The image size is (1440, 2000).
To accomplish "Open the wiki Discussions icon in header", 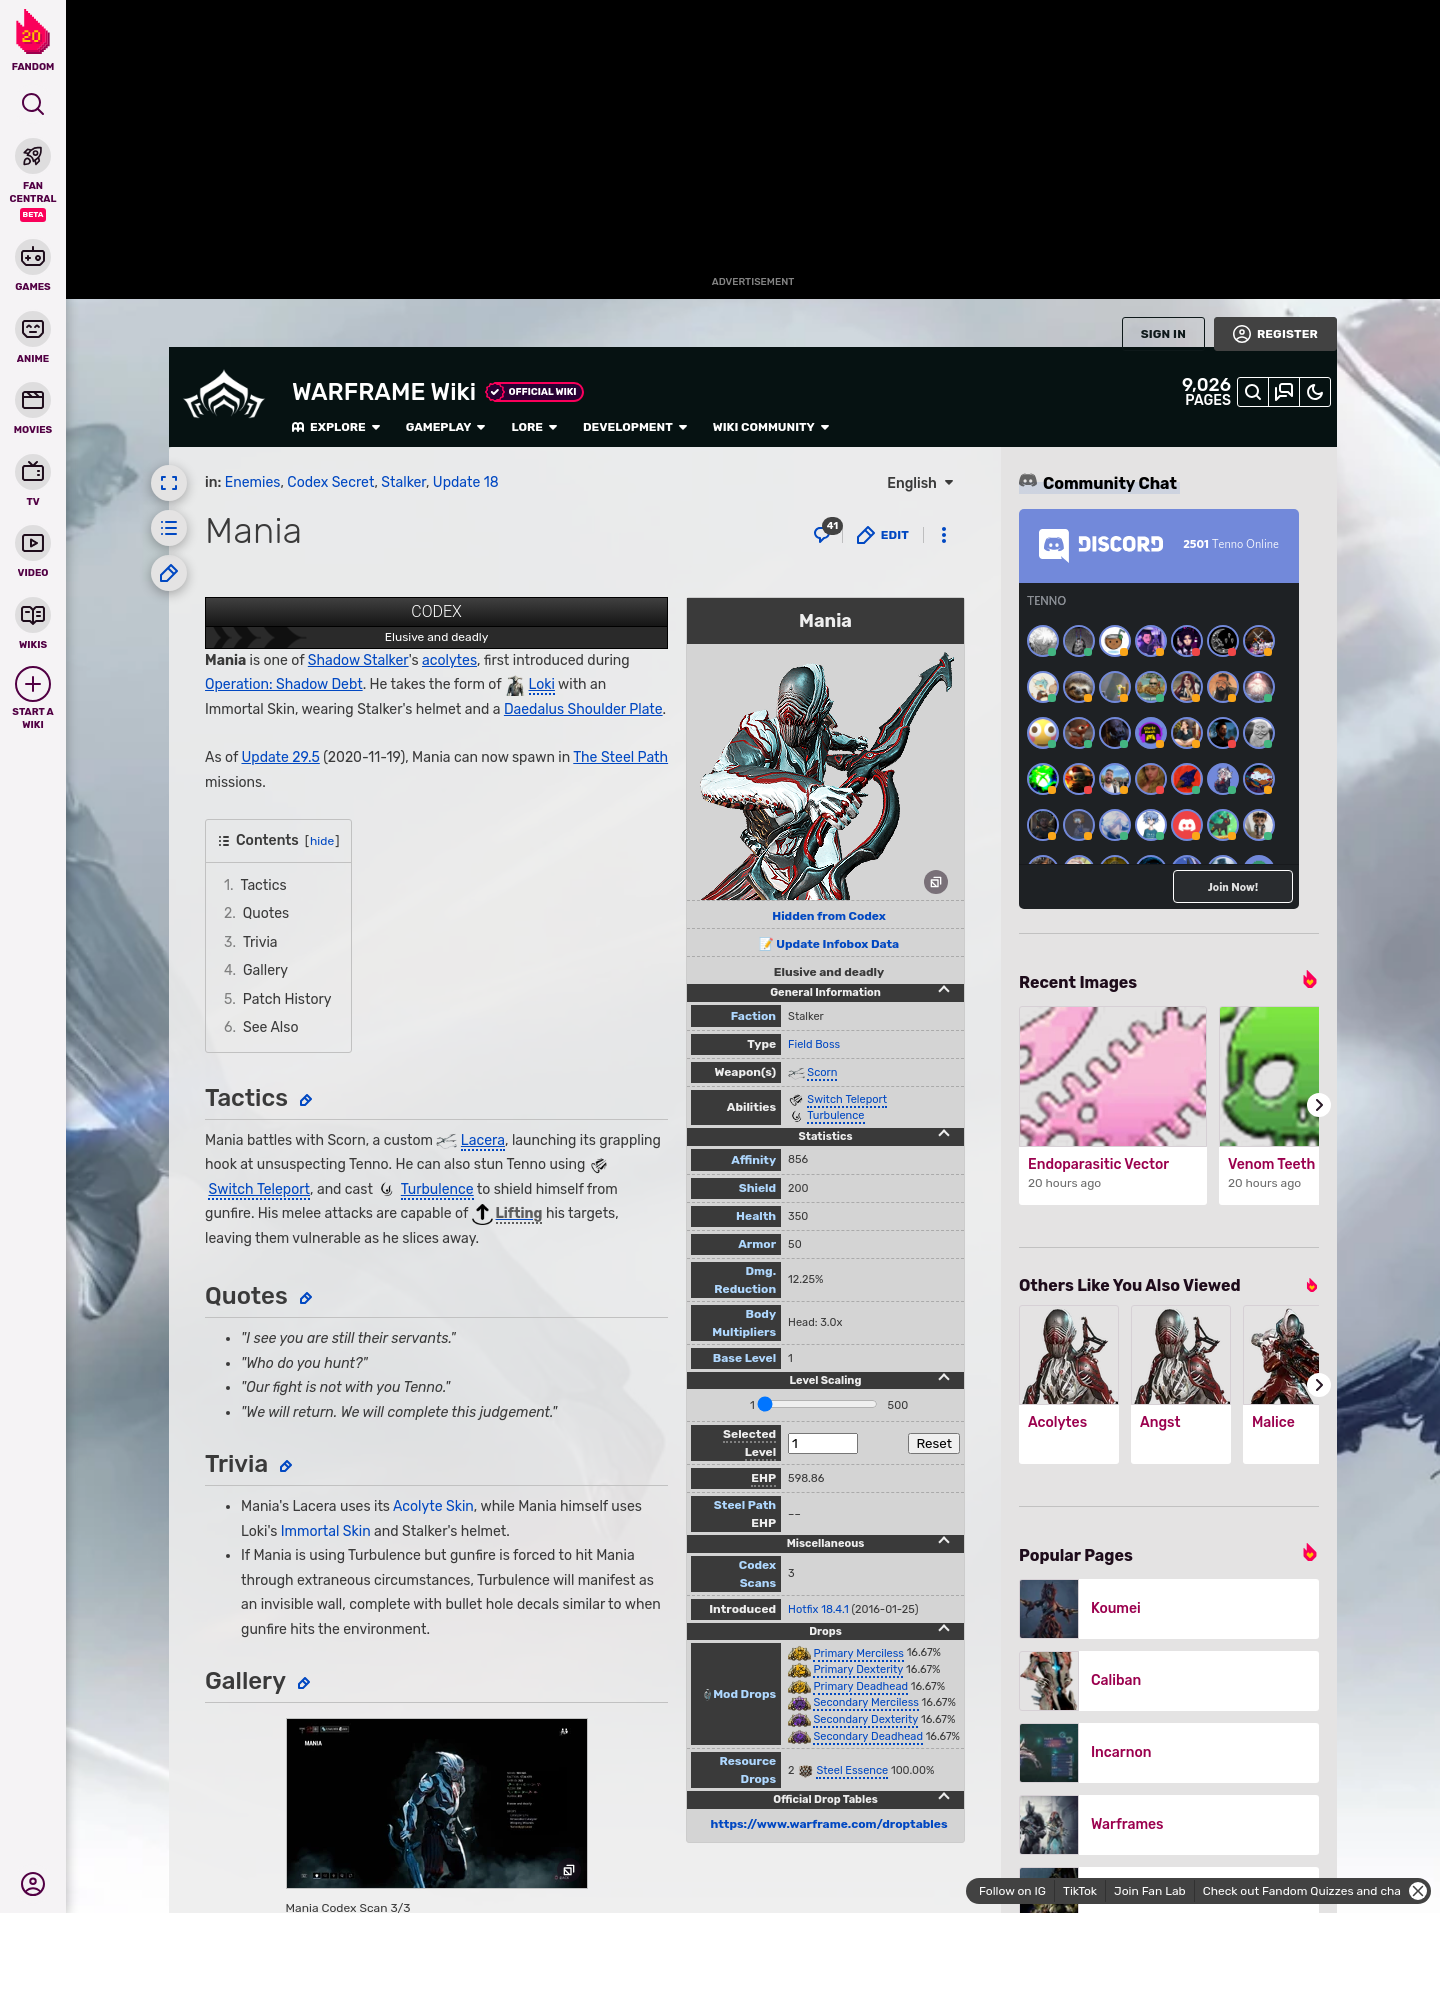I will [1284, 392].
